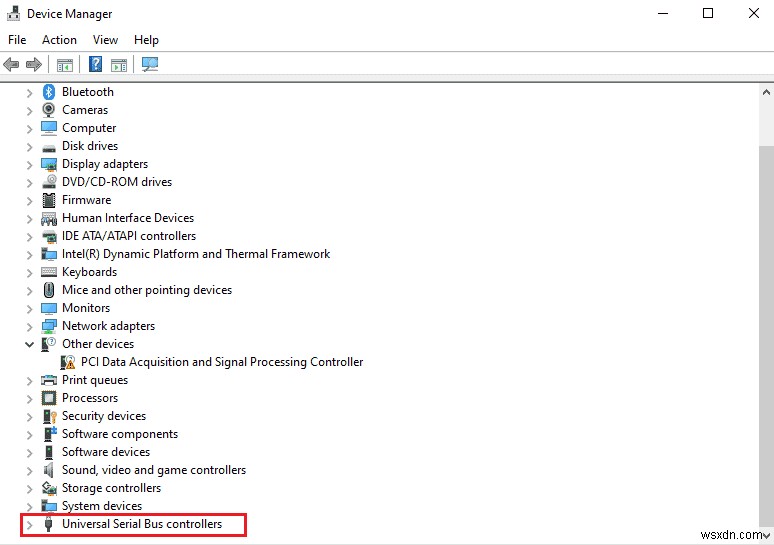Click the Mice and other pointing devices icon
The height and width of the screenshot is (545, 774).
(49, 290)
